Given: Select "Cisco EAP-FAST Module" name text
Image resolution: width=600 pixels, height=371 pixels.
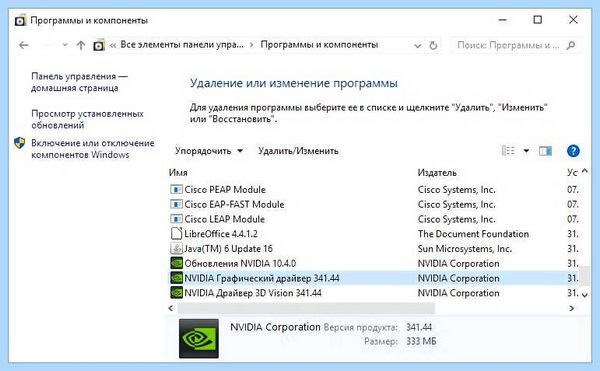Looking at the screenshot, I should [234, 204].
